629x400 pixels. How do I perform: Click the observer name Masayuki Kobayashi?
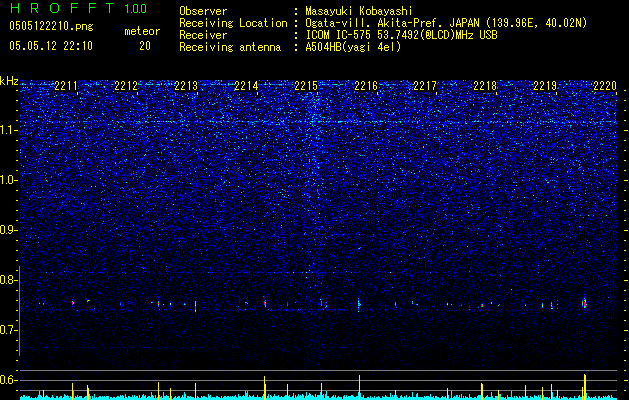coord(358,11)
